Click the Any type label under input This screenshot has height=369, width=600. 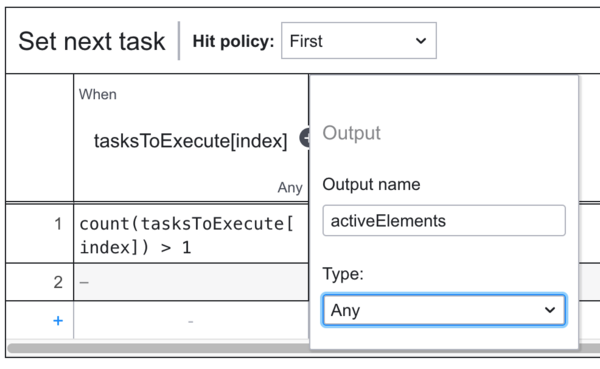[290, 188]
